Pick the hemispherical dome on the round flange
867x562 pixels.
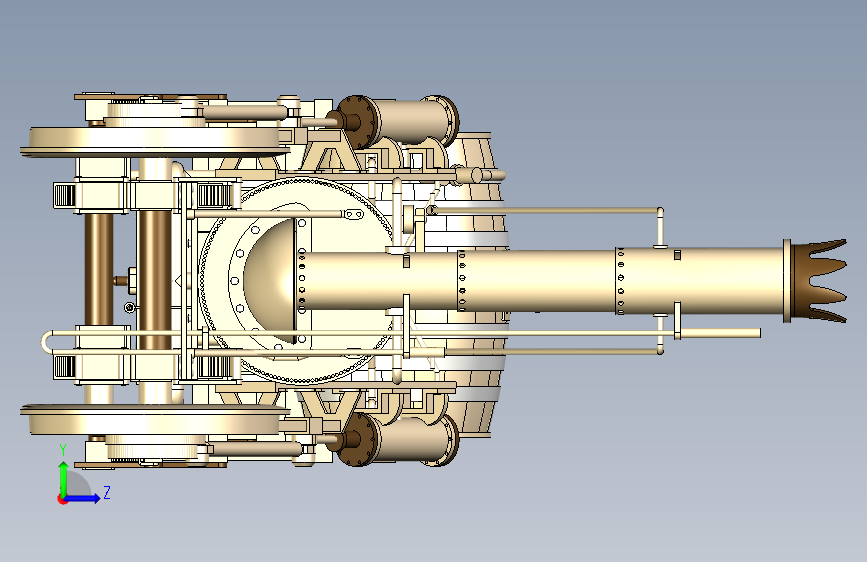tap(270, 281)
